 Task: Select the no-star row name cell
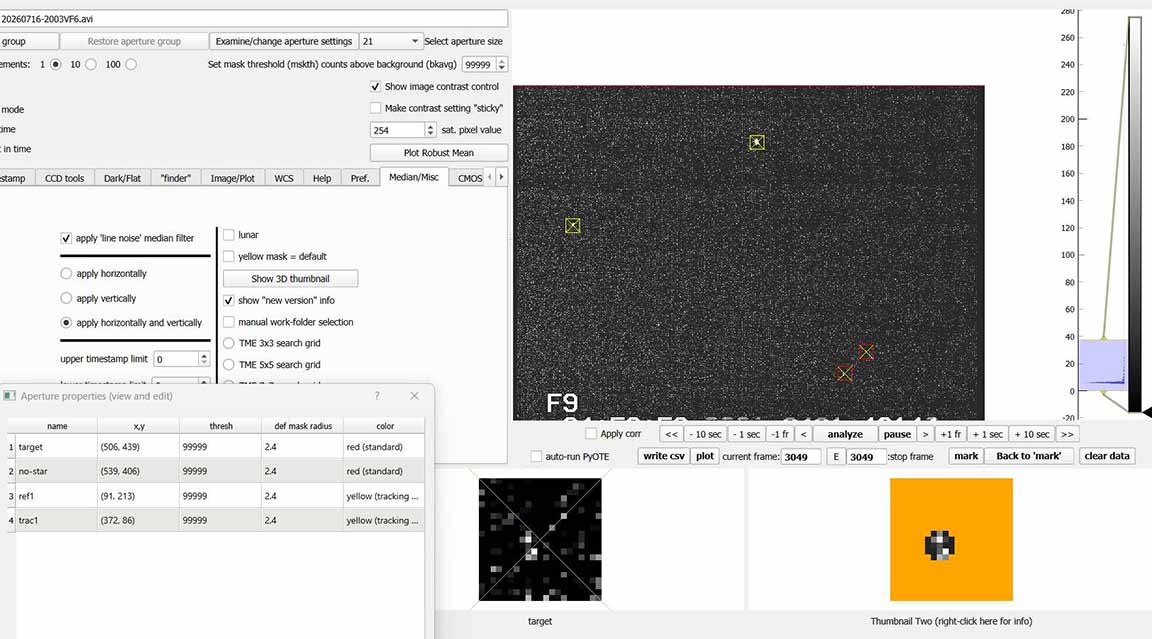(57, 471)
